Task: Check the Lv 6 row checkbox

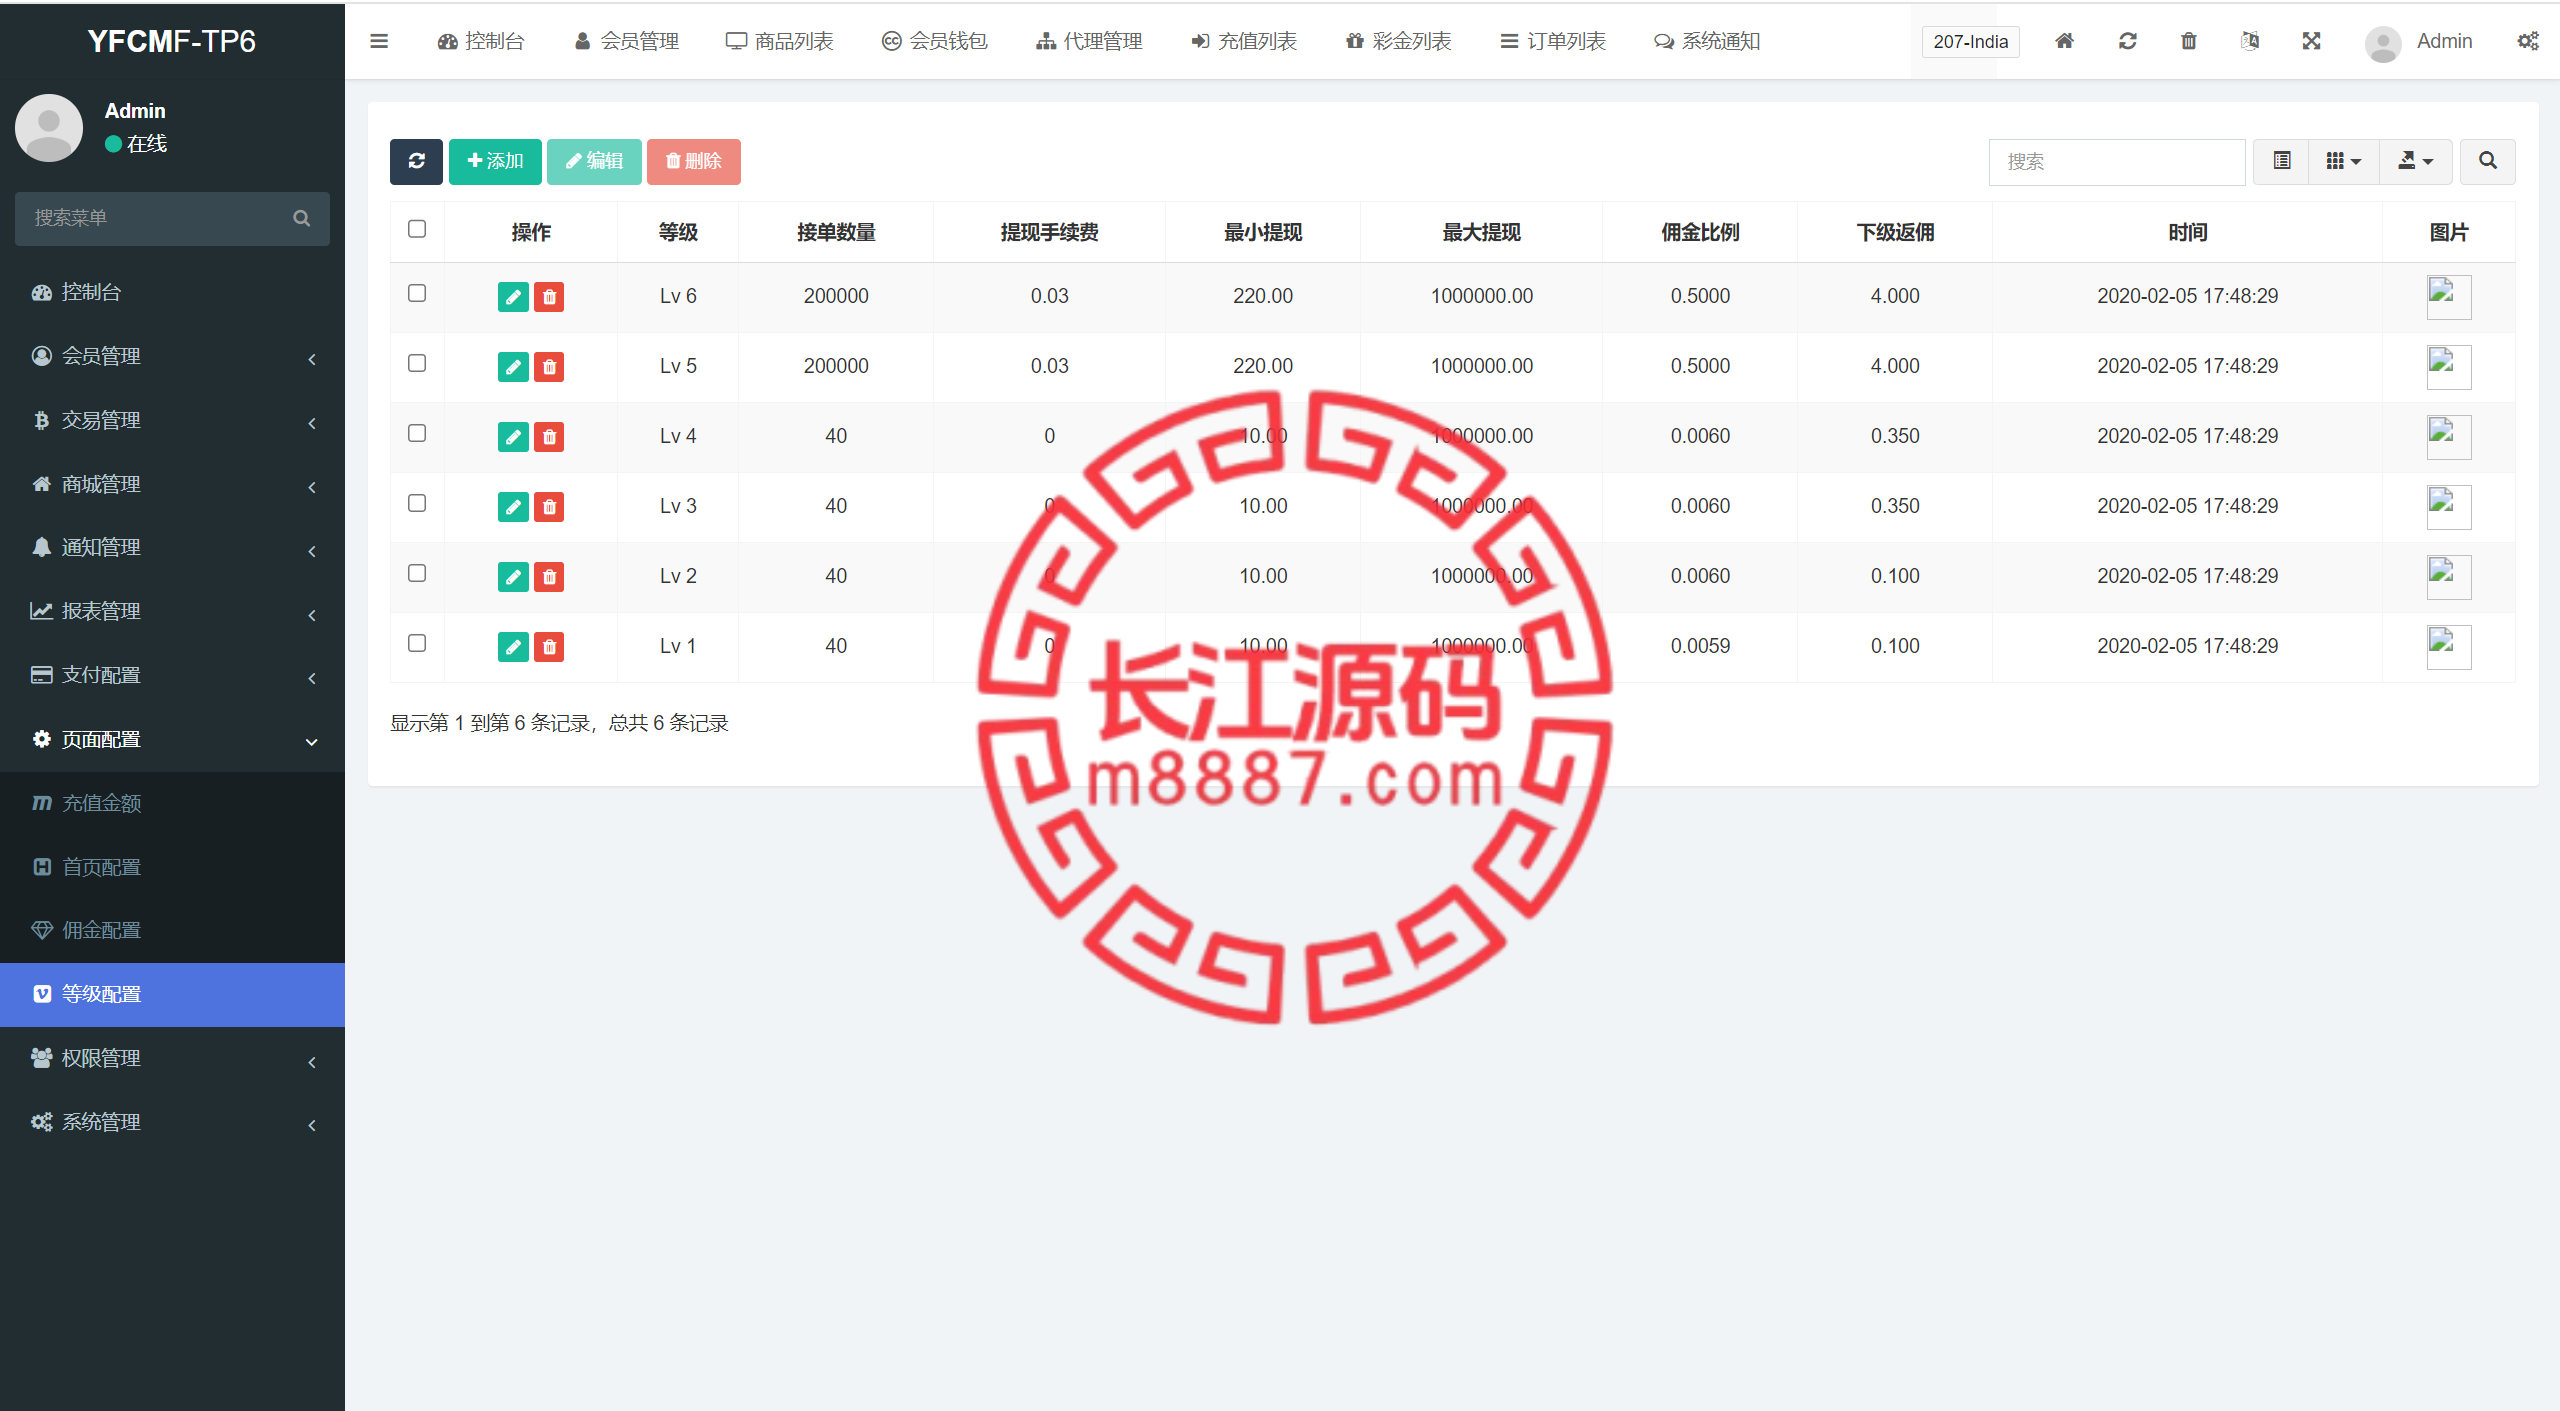Action: pyautogui.click(x=417, y=293)
